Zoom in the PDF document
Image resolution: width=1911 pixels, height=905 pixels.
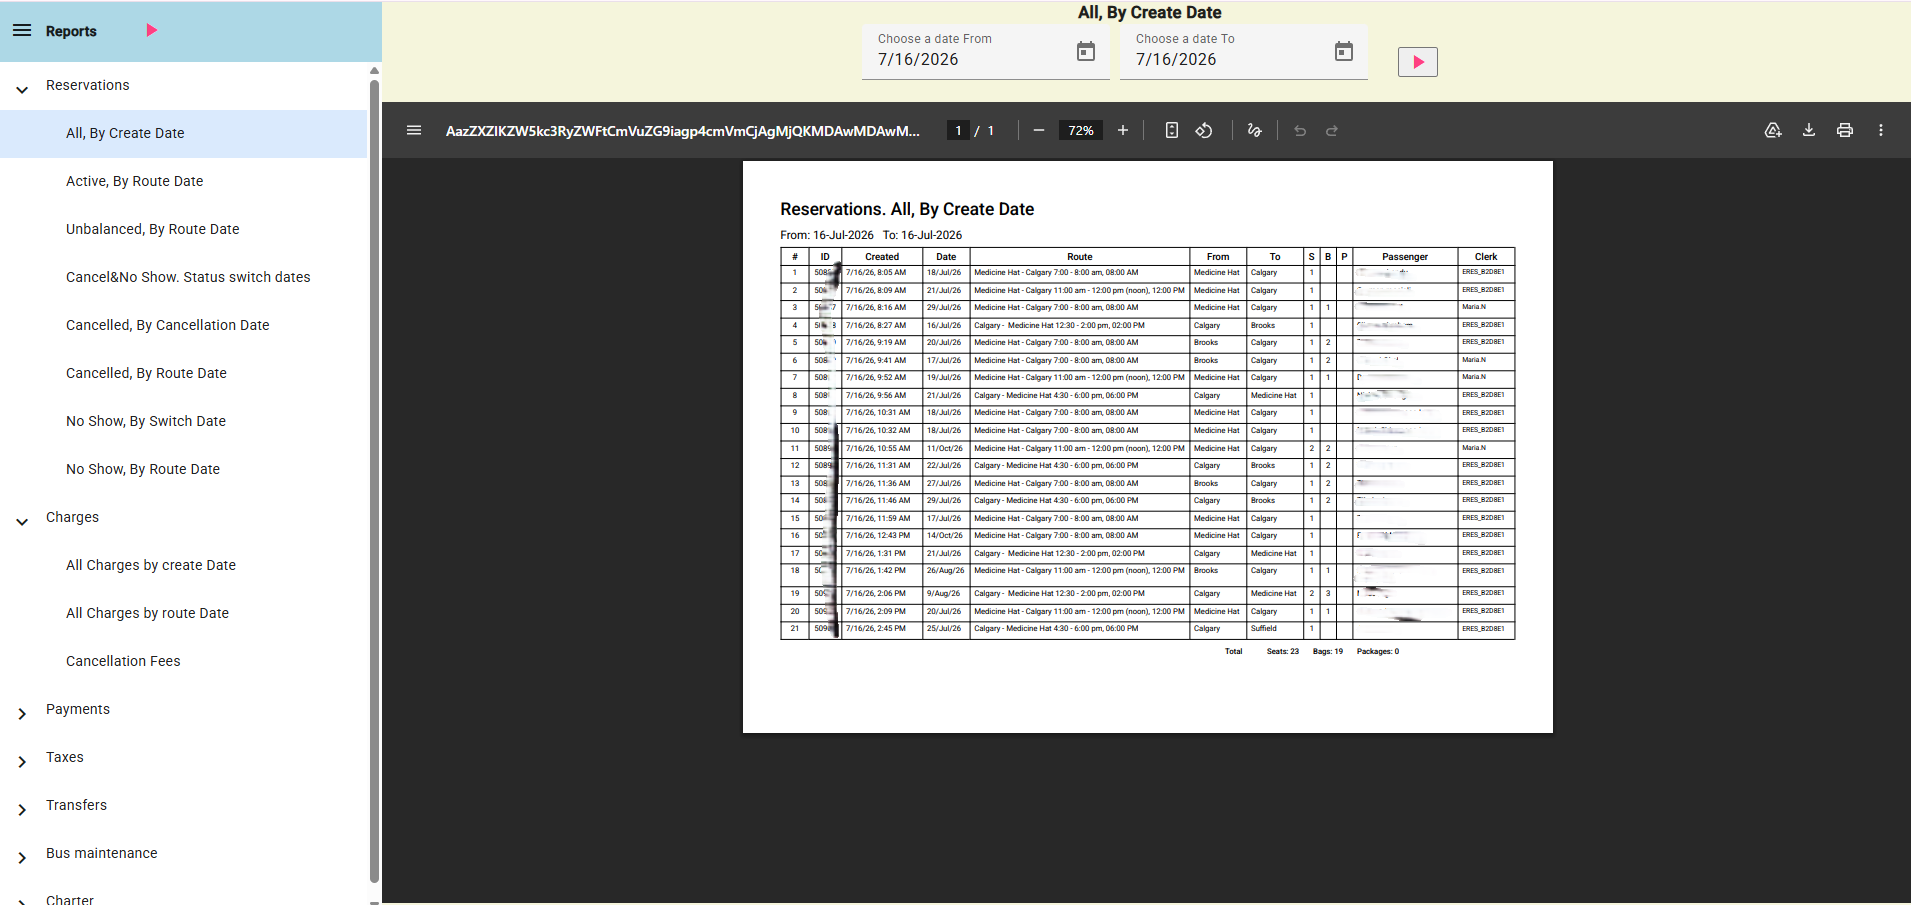[x=1123, y=130]
